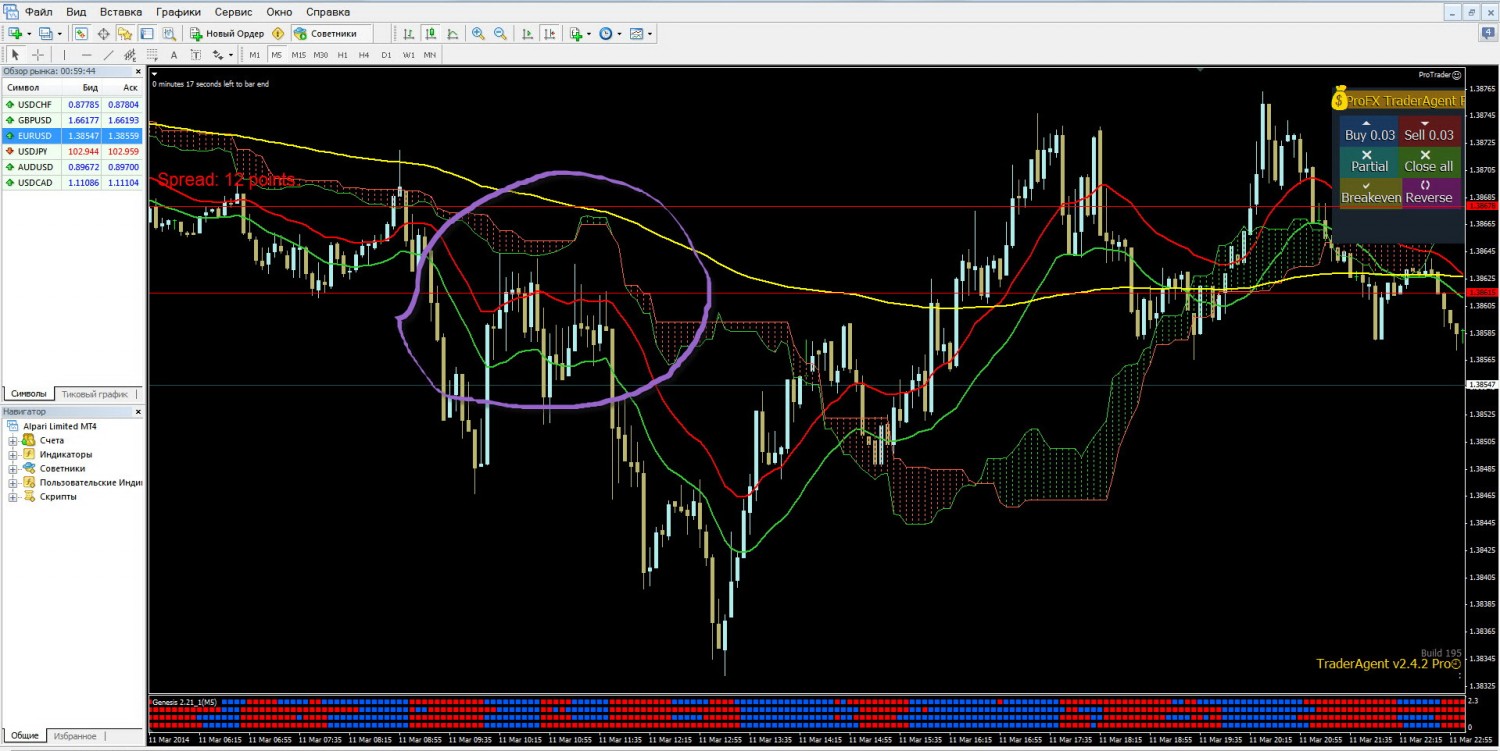Switch timeframe to H1

click(342, 54)
